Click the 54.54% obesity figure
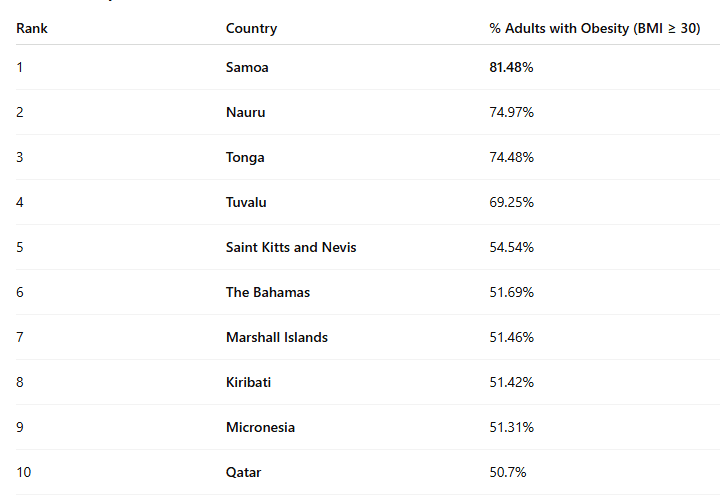Image resolution: width=720 pixels, height=495 pixels. pos(511,248)
